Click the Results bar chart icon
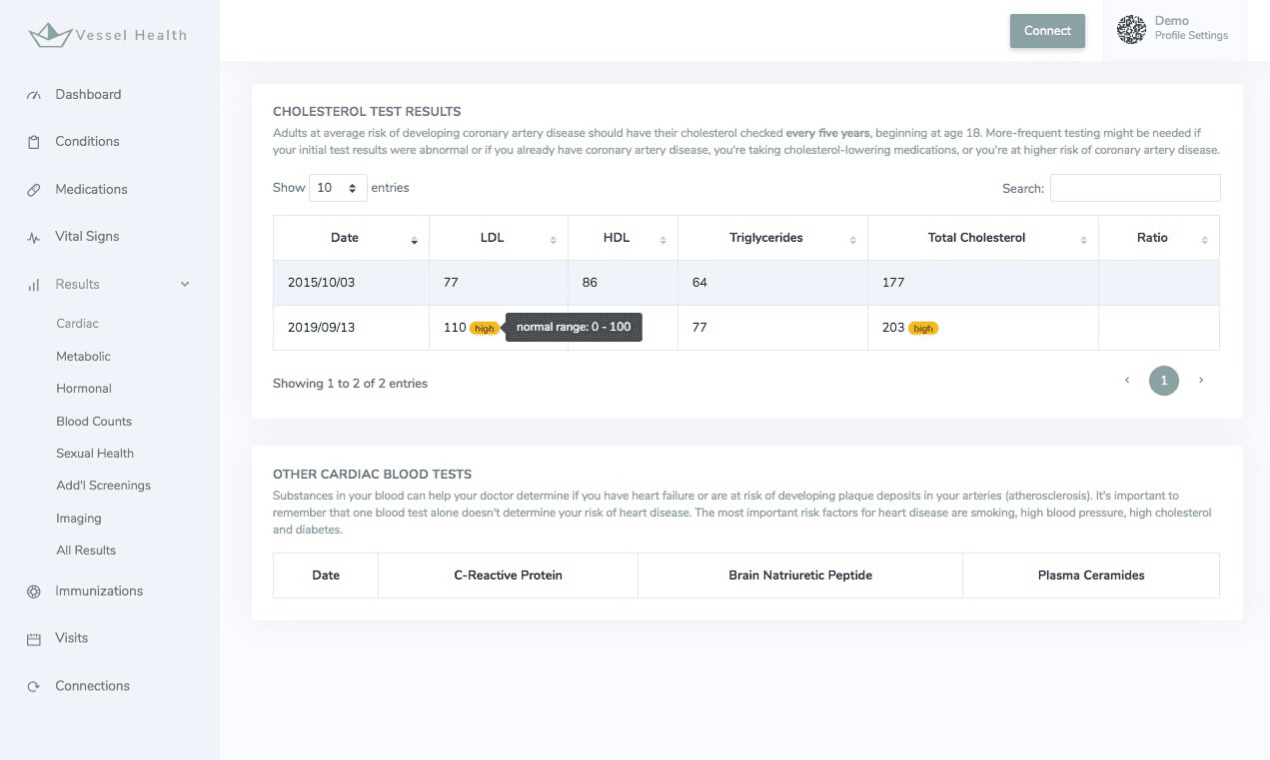The height and width of the screenshot is (760, 1270). (x=34, y=285)
